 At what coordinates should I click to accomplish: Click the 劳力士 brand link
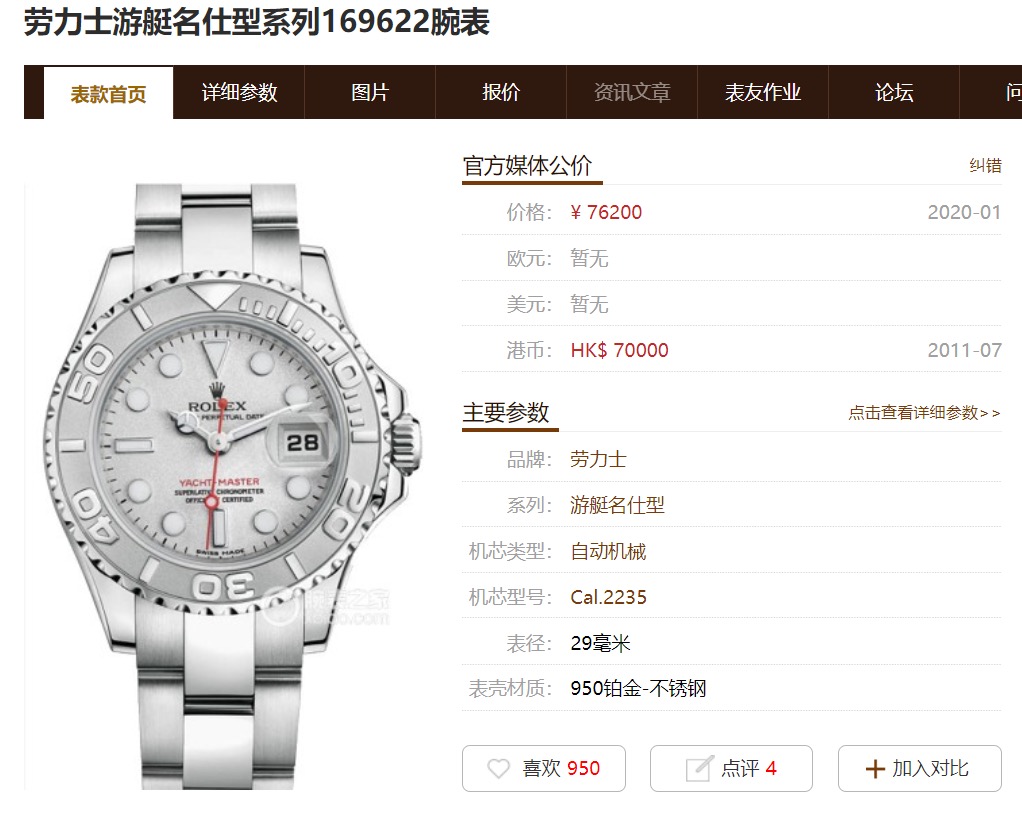point(598,459)
